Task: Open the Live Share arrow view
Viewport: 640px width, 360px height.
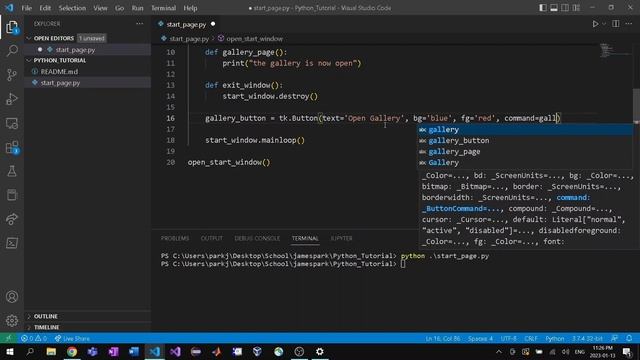Action: (x=12, y=219)
